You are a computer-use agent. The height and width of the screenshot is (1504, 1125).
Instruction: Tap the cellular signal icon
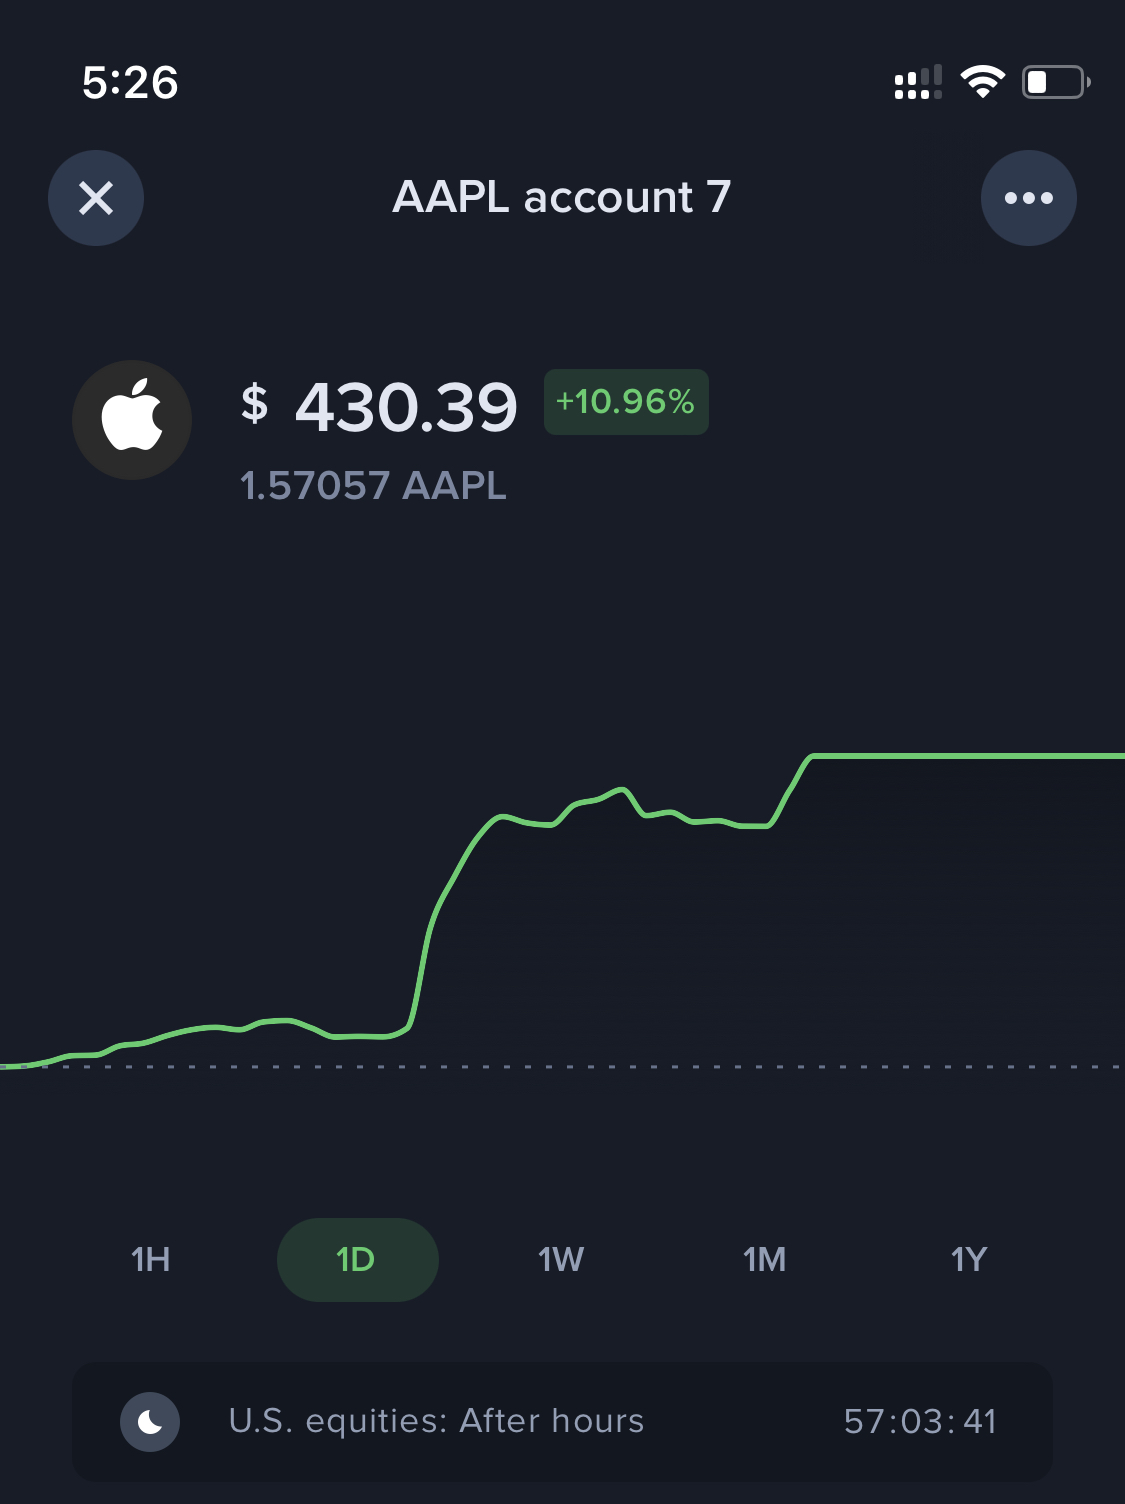[918, 83]
